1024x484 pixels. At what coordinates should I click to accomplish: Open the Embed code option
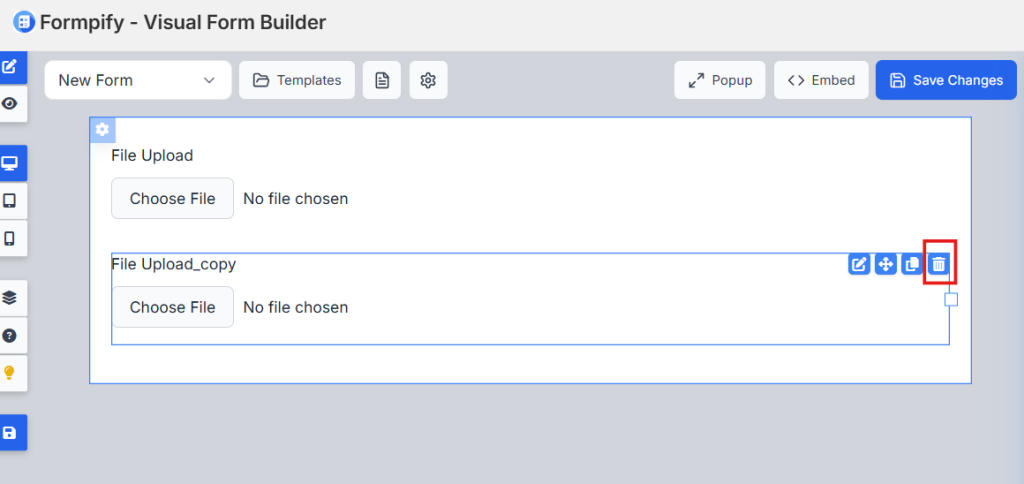click(821, 80)
